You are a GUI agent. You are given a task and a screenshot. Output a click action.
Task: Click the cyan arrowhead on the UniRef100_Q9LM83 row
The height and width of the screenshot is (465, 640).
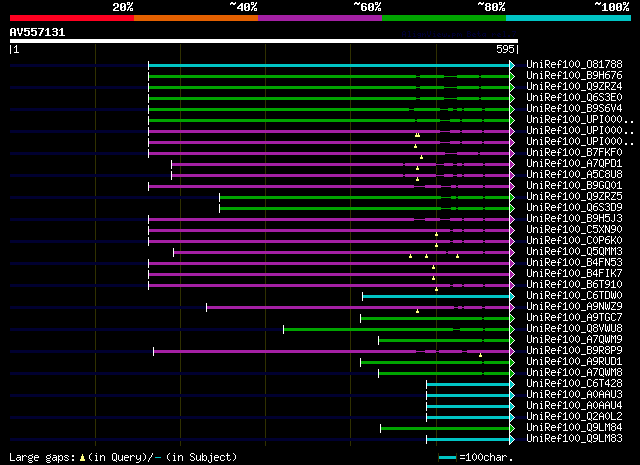(512, 440)
